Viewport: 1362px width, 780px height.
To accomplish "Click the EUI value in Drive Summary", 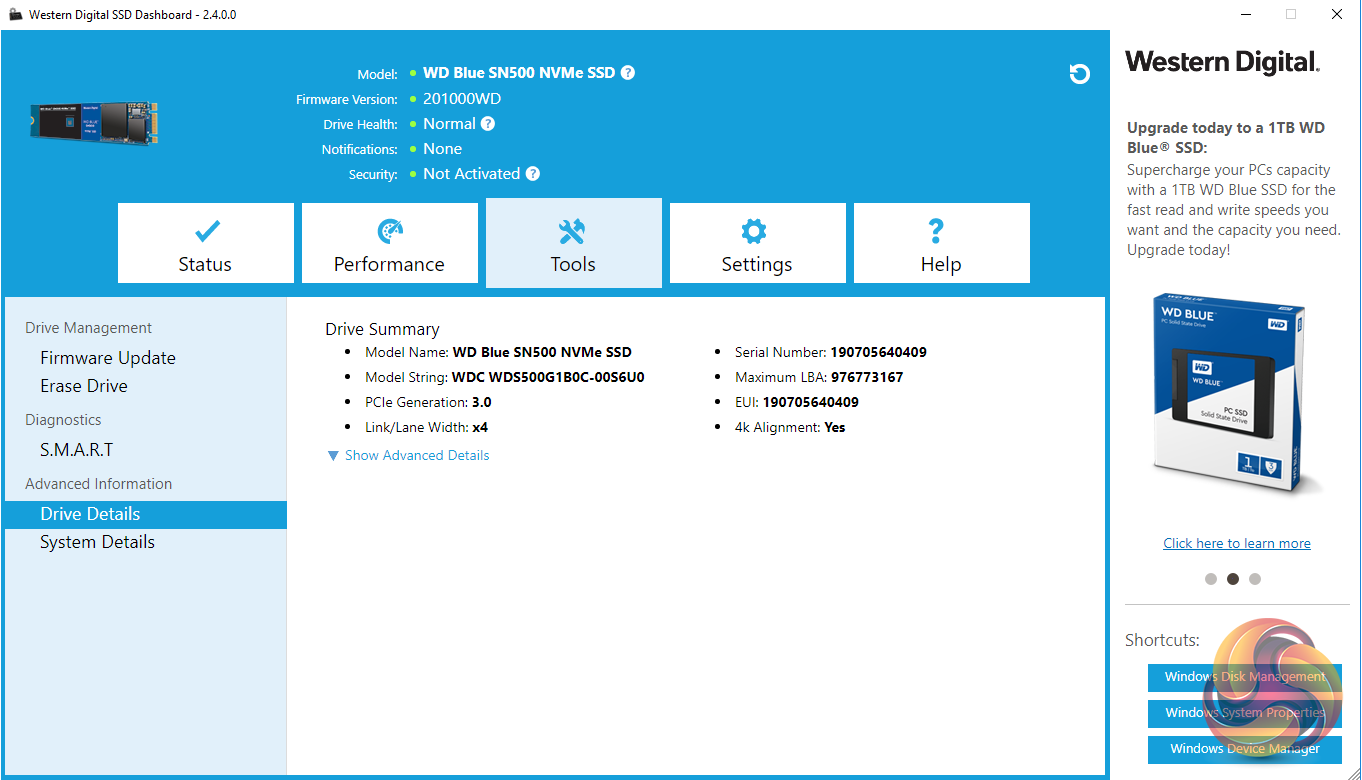I will (x=810, y=402).
